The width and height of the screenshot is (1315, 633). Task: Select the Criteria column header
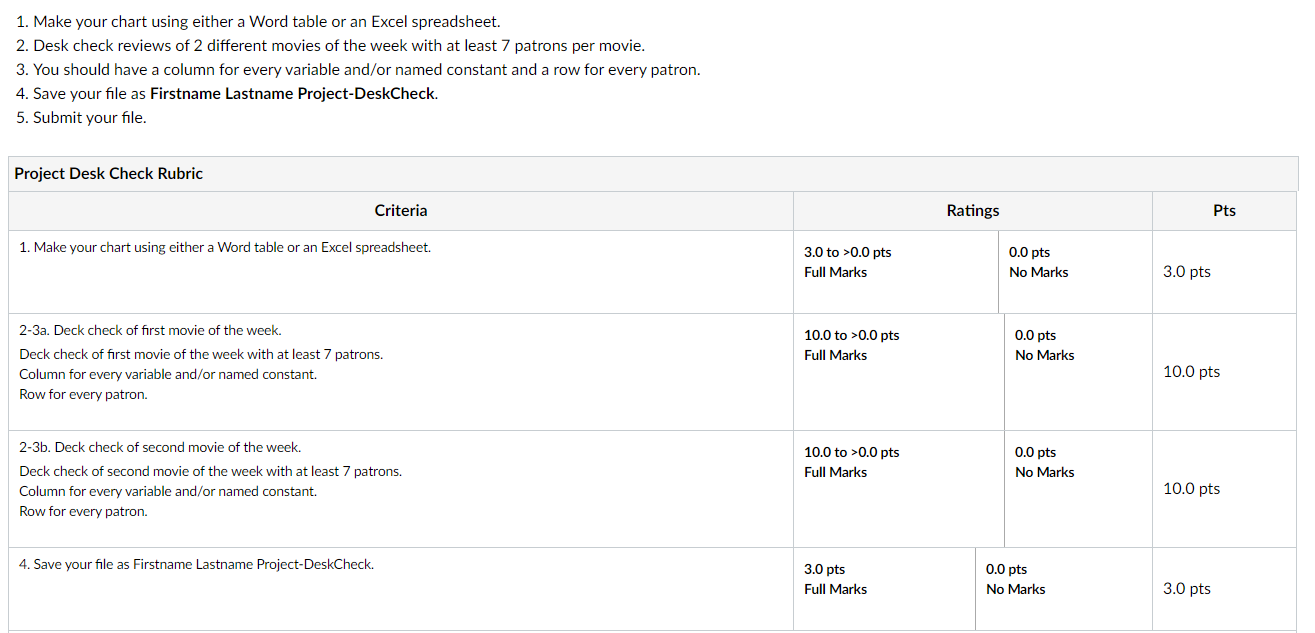pos(400,211)
